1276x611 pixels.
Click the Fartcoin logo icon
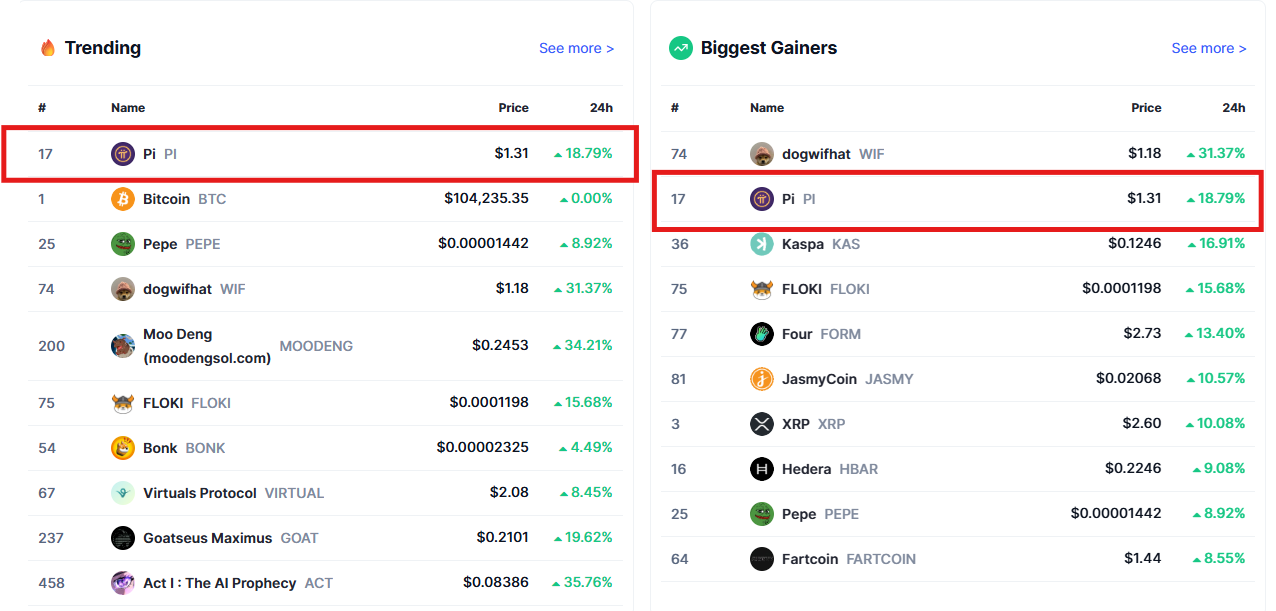tap(762, 559)
